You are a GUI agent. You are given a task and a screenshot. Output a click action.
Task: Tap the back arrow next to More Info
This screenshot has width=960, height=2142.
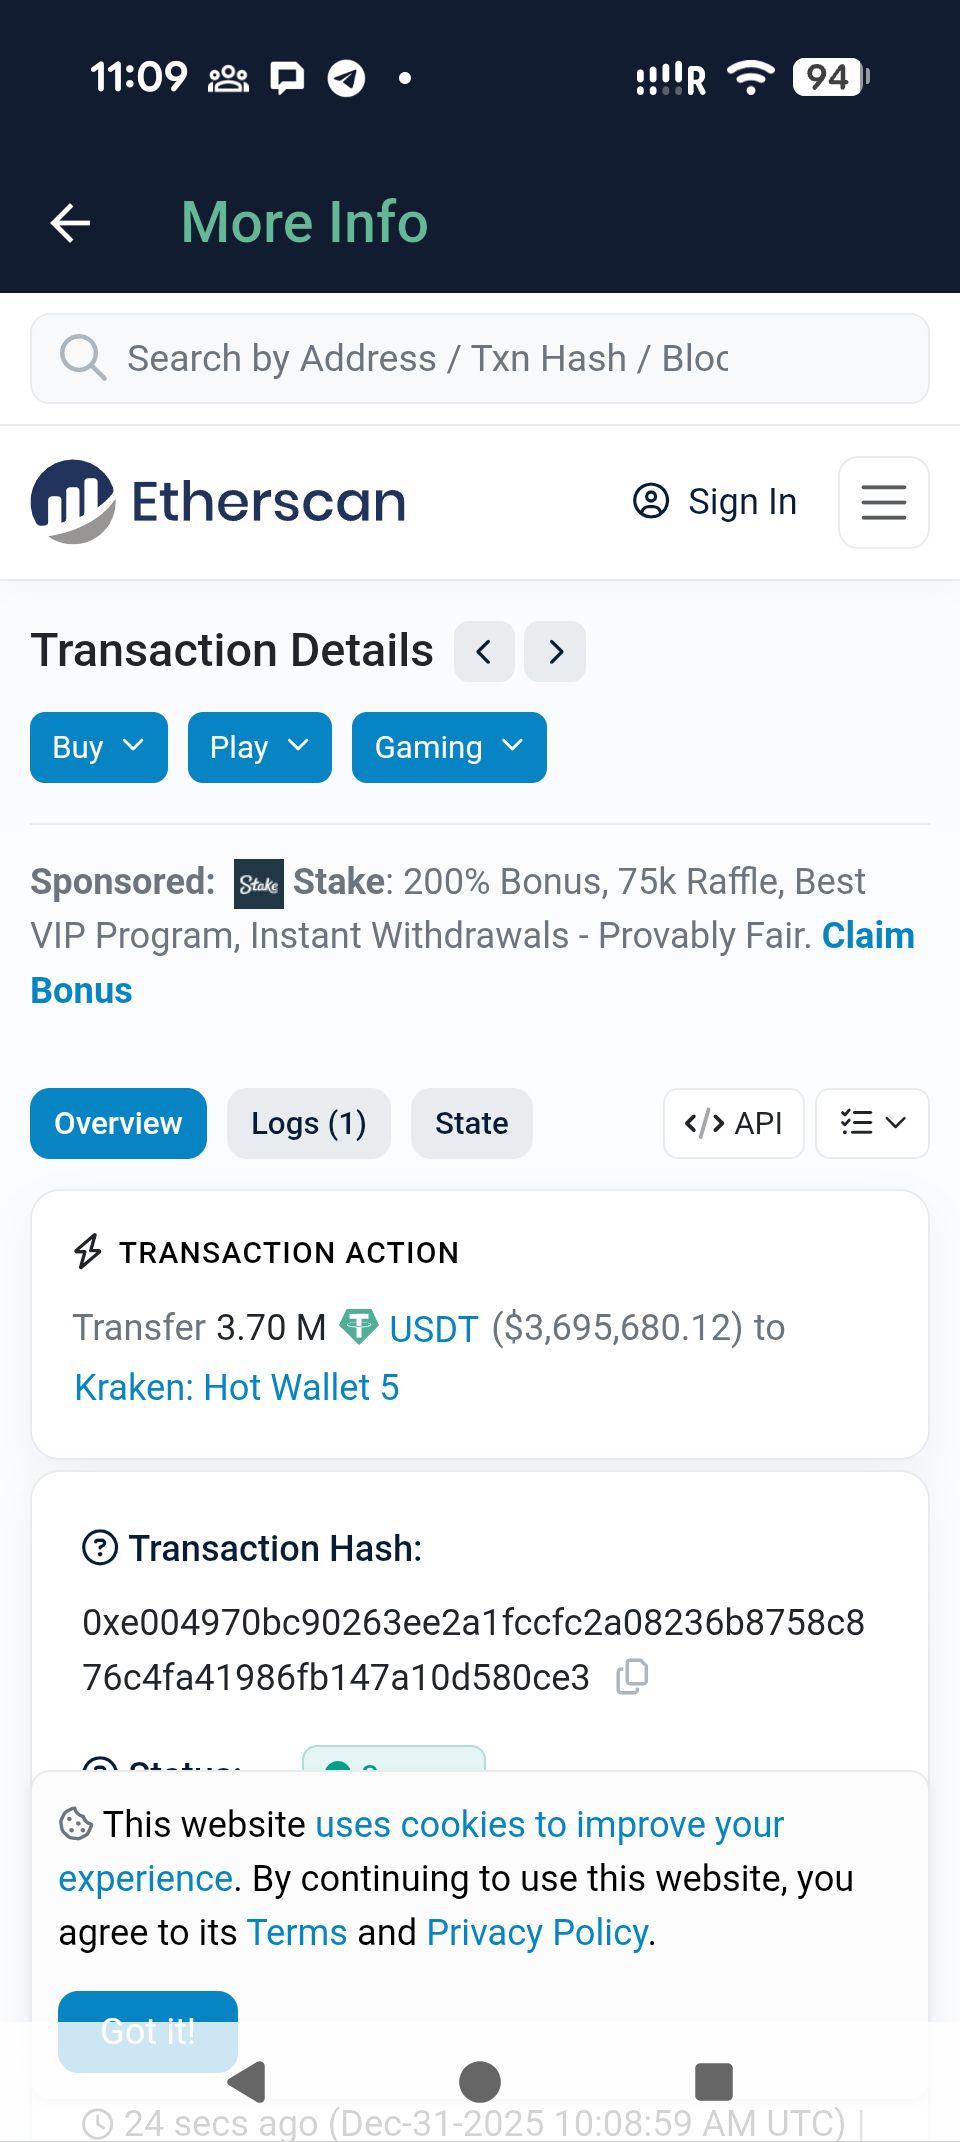[68, 222]
